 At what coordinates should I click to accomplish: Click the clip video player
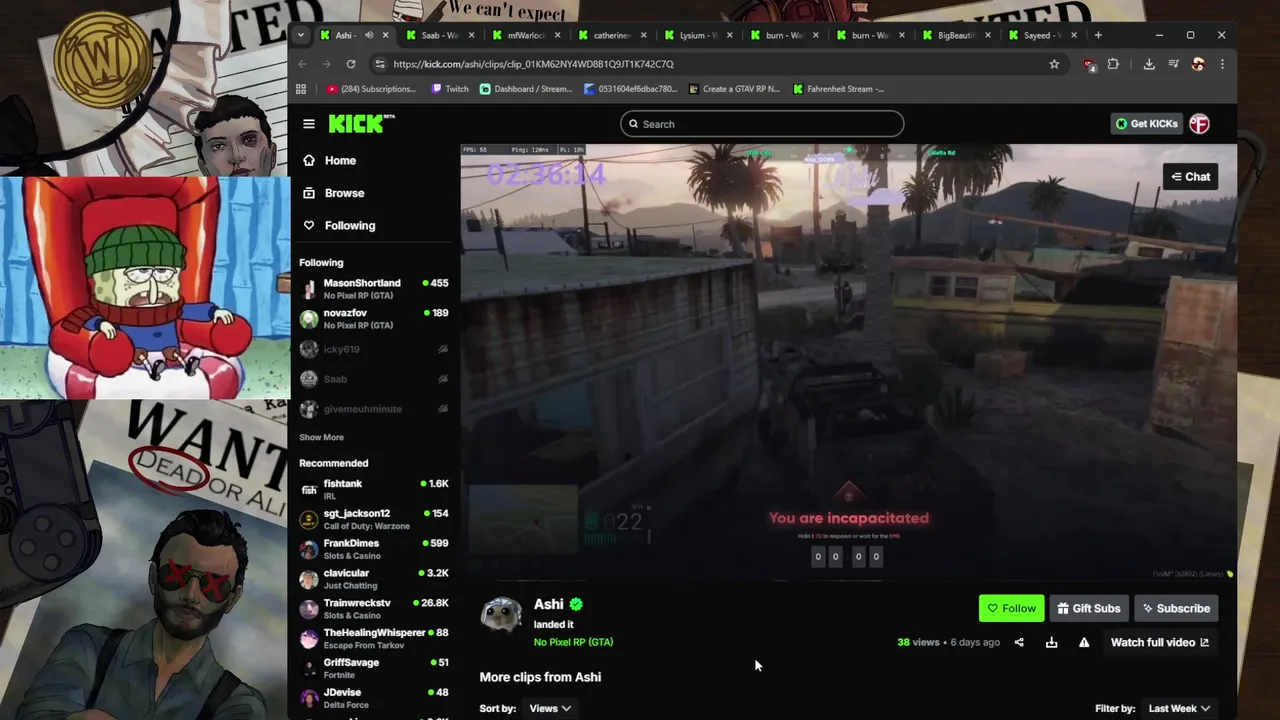tap(848, 362)
